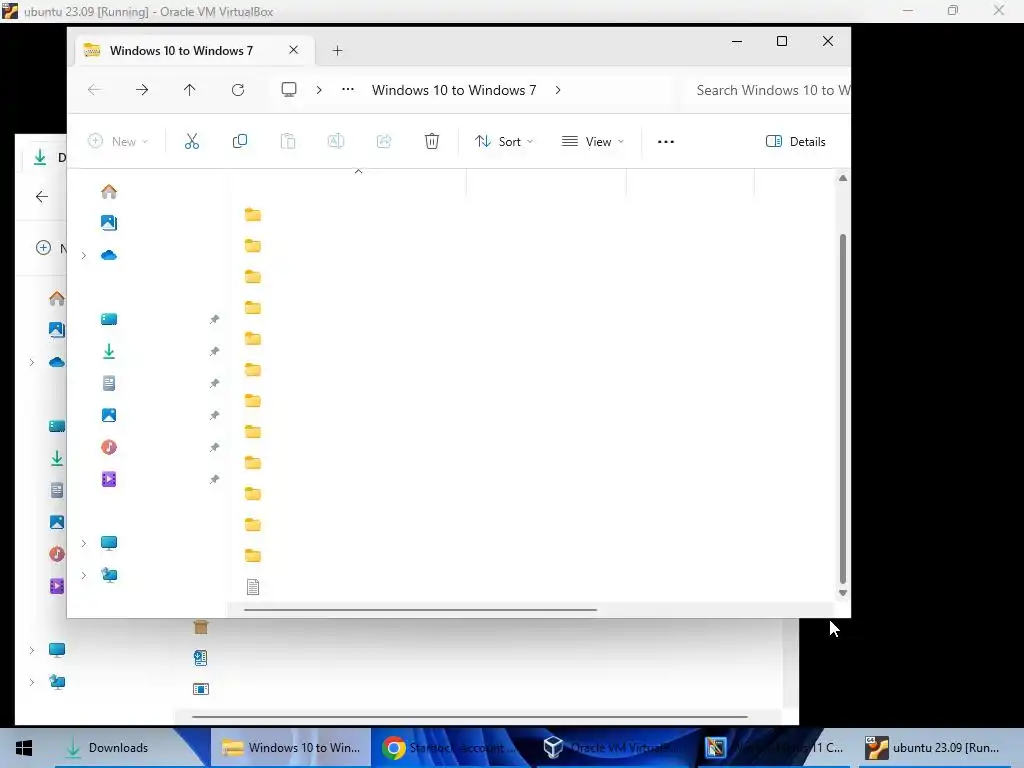The width and height of the screenshot is (1024, 768).
Task: Switch to Oracle VM VirtualBox taskbar button
Action: coord(613,748)
